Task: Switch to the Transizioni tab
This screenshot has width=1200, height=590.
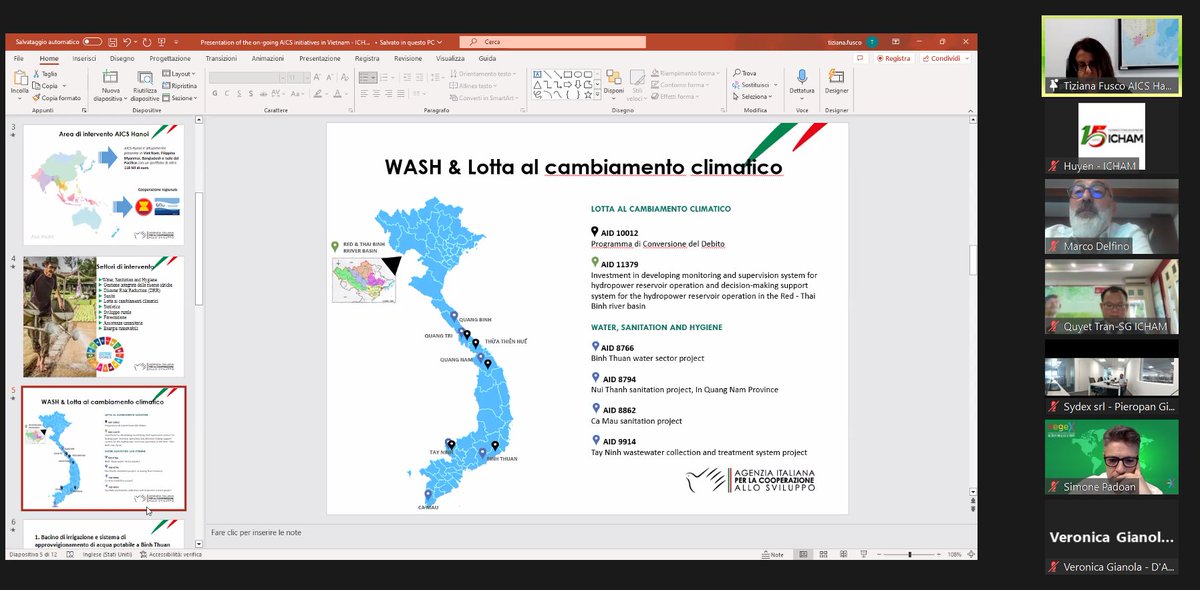Action: coord(221,58)
